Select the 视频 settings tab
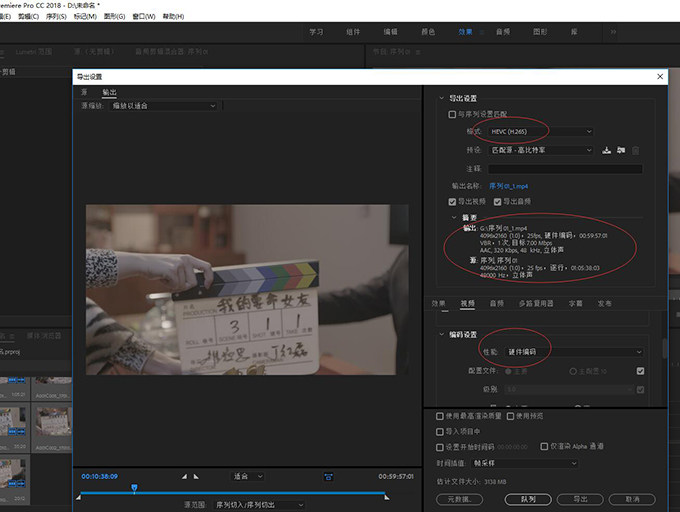Viewport: 680px width, 512px height. (468, 303)
